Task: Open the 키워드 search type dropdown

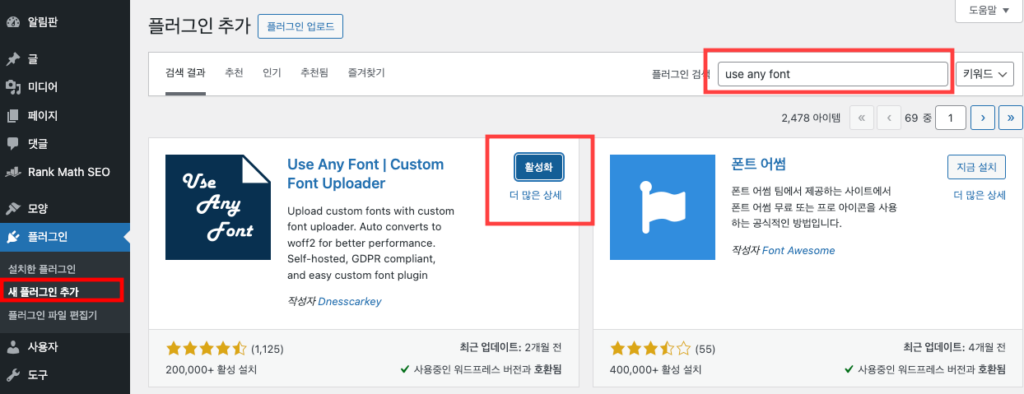Action: point(984,74)
